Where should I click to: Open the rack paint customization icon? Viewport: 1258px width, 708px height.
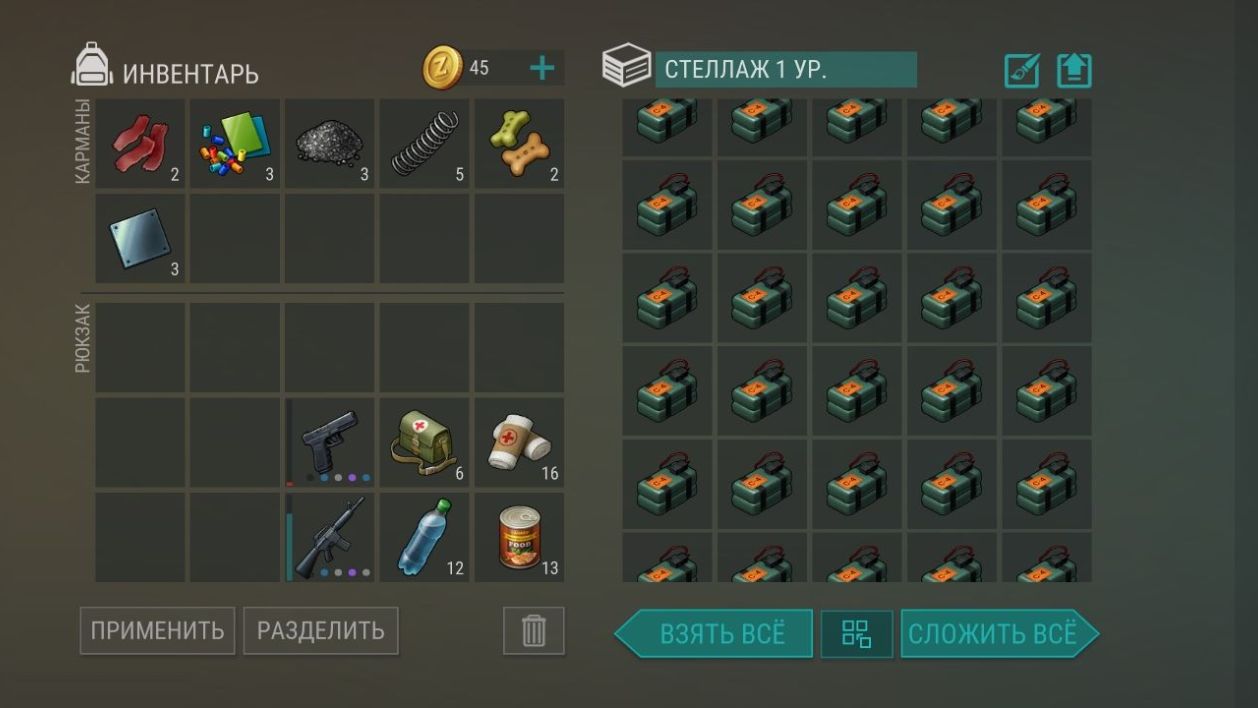[1022, 71]
